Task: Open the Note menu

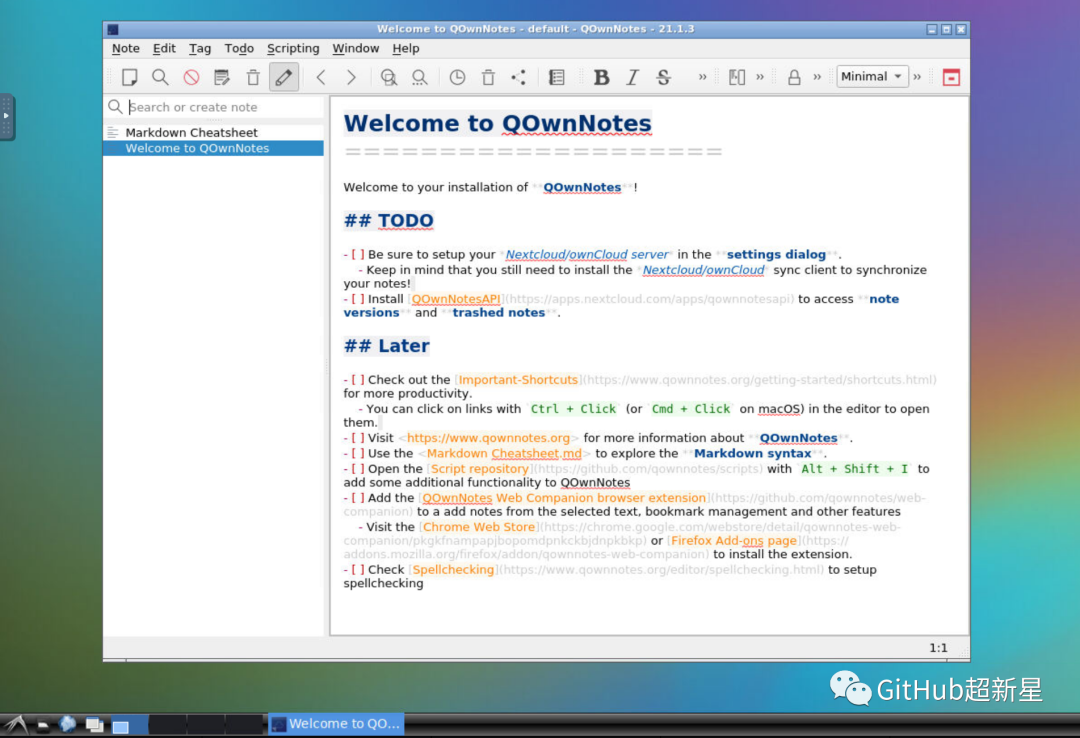Action: (125, 48)
